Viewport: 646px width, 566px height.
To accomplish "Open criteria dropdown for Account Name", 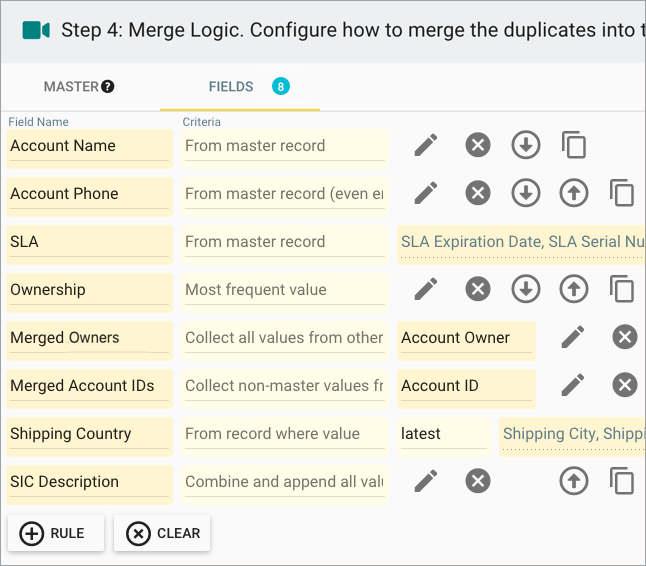I will (285, 149).
